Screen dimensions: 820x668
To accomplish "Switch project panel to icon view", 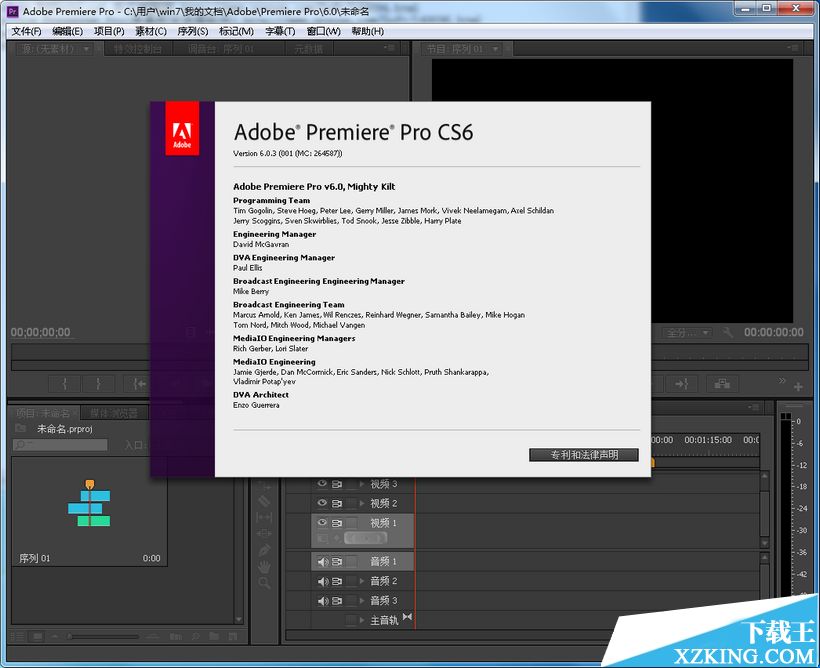I will [x=38, y=636].
